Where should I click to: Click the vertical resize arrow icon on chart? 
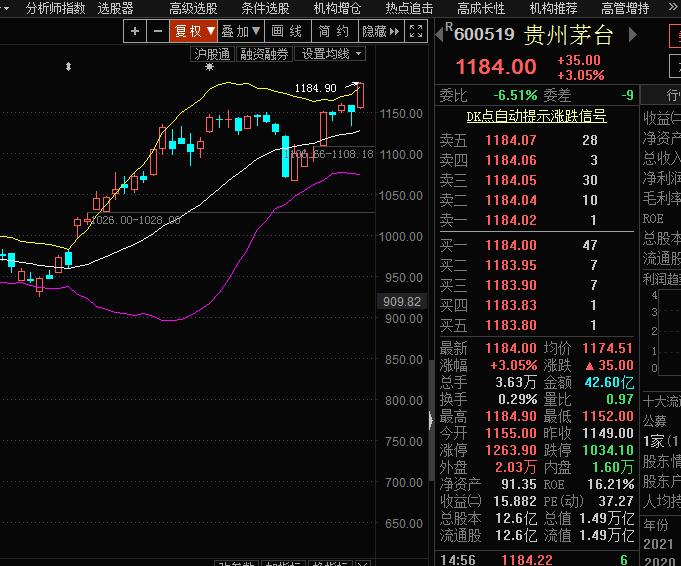click(x=68, y=66)
